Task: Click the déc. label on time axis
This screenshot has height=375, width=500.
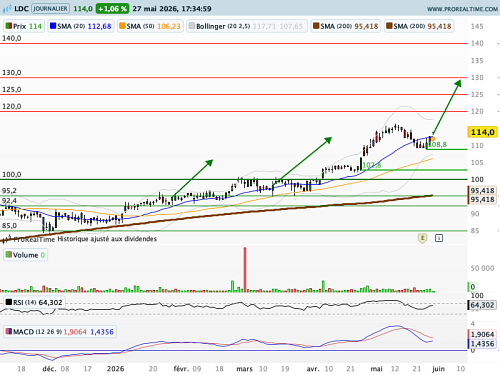Action: (x=50, y=369)
